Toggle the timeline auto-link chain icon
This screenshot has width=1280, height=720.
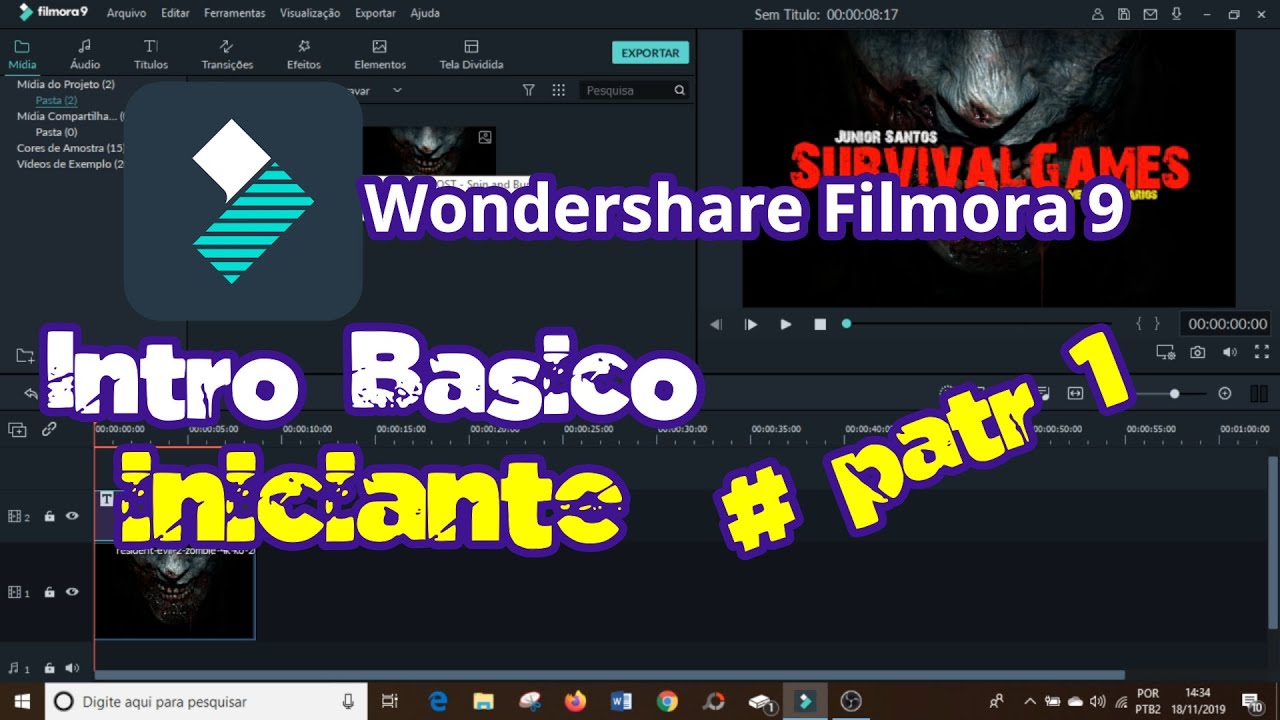point(49,430)
